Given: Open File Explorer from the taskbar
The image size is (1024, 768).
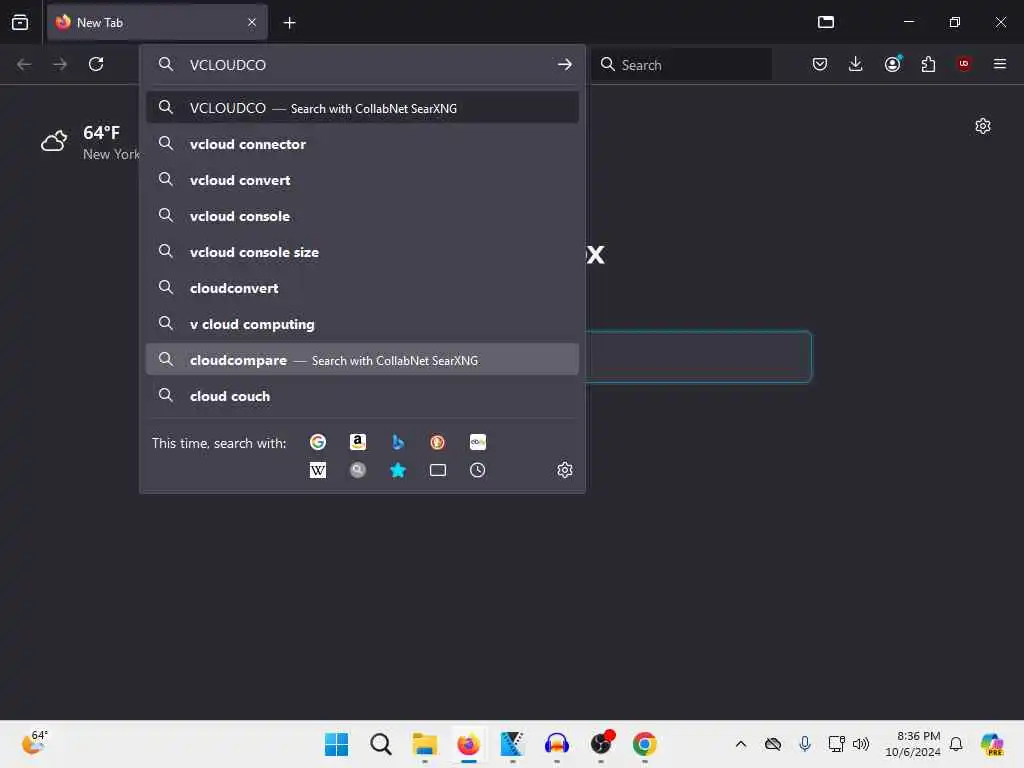Looking at the screenshot, I should (x=424, y=744).
